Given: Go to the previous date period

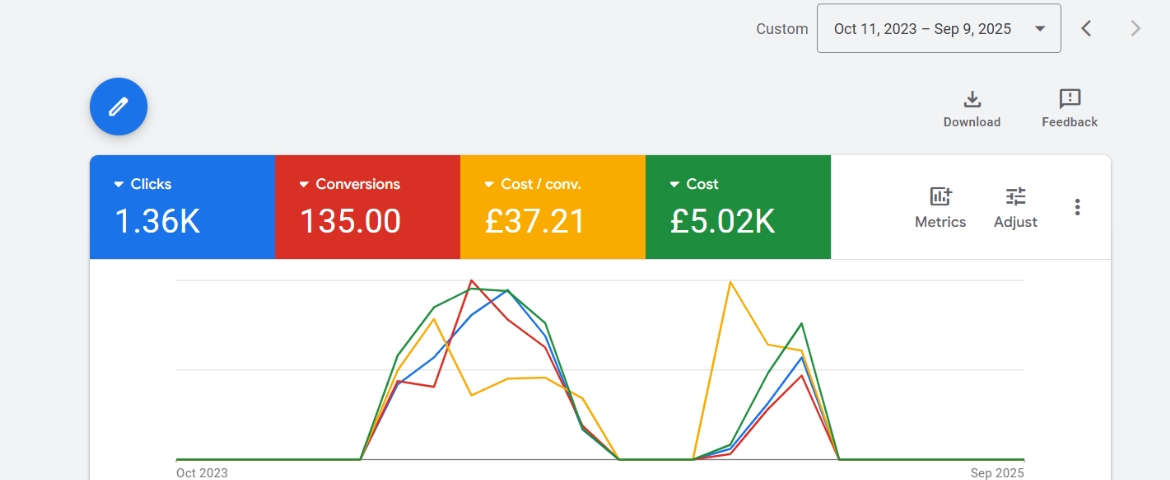Looking at the screenshot, I should click(x=1086, y=29).
